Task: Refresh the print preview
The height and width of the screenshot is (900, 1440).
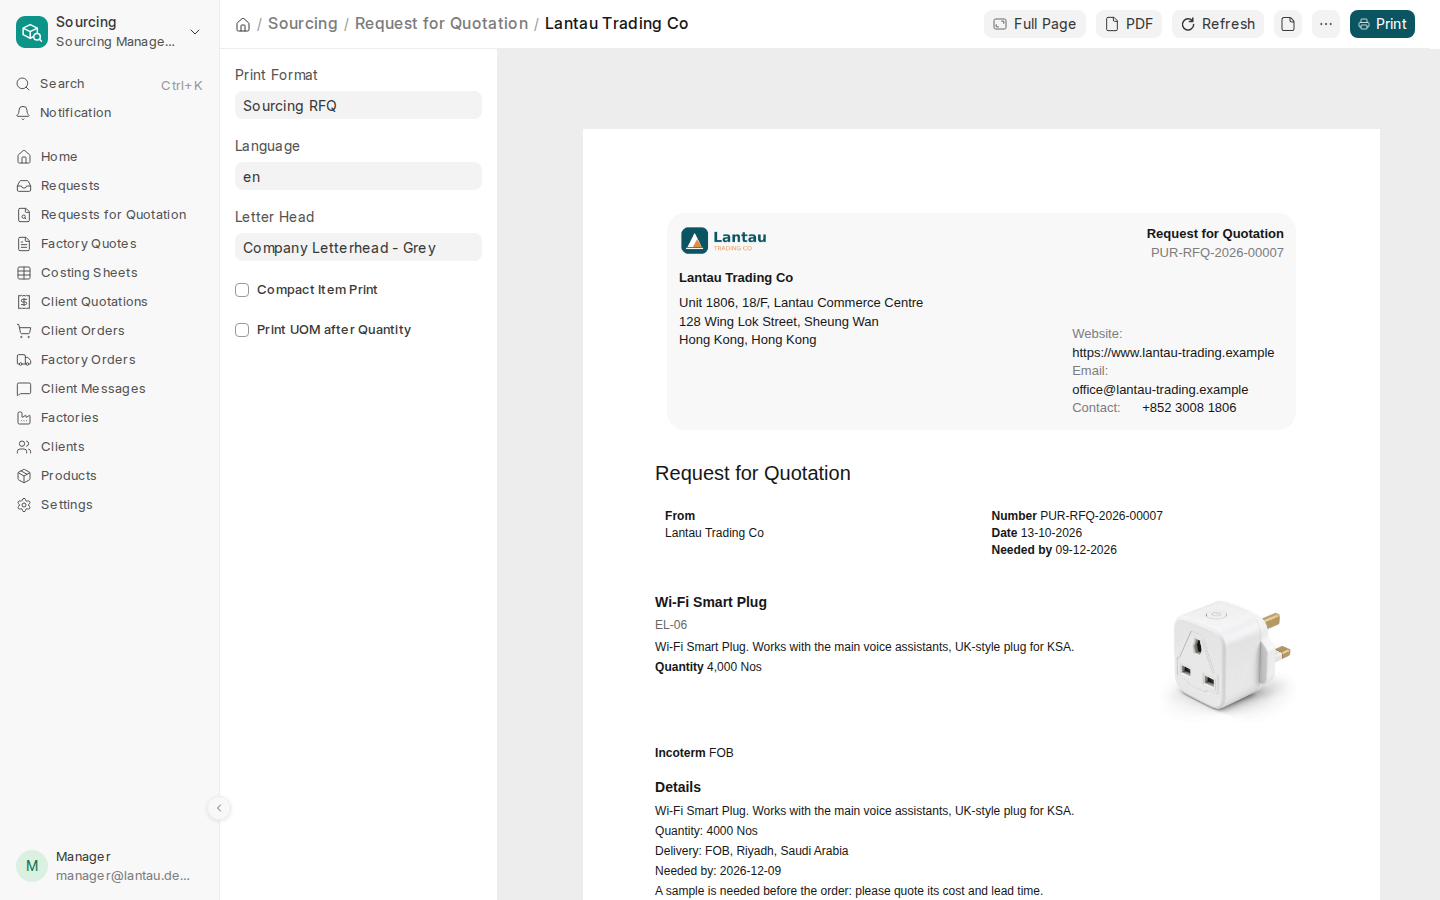Action: tap(1218, 24)
